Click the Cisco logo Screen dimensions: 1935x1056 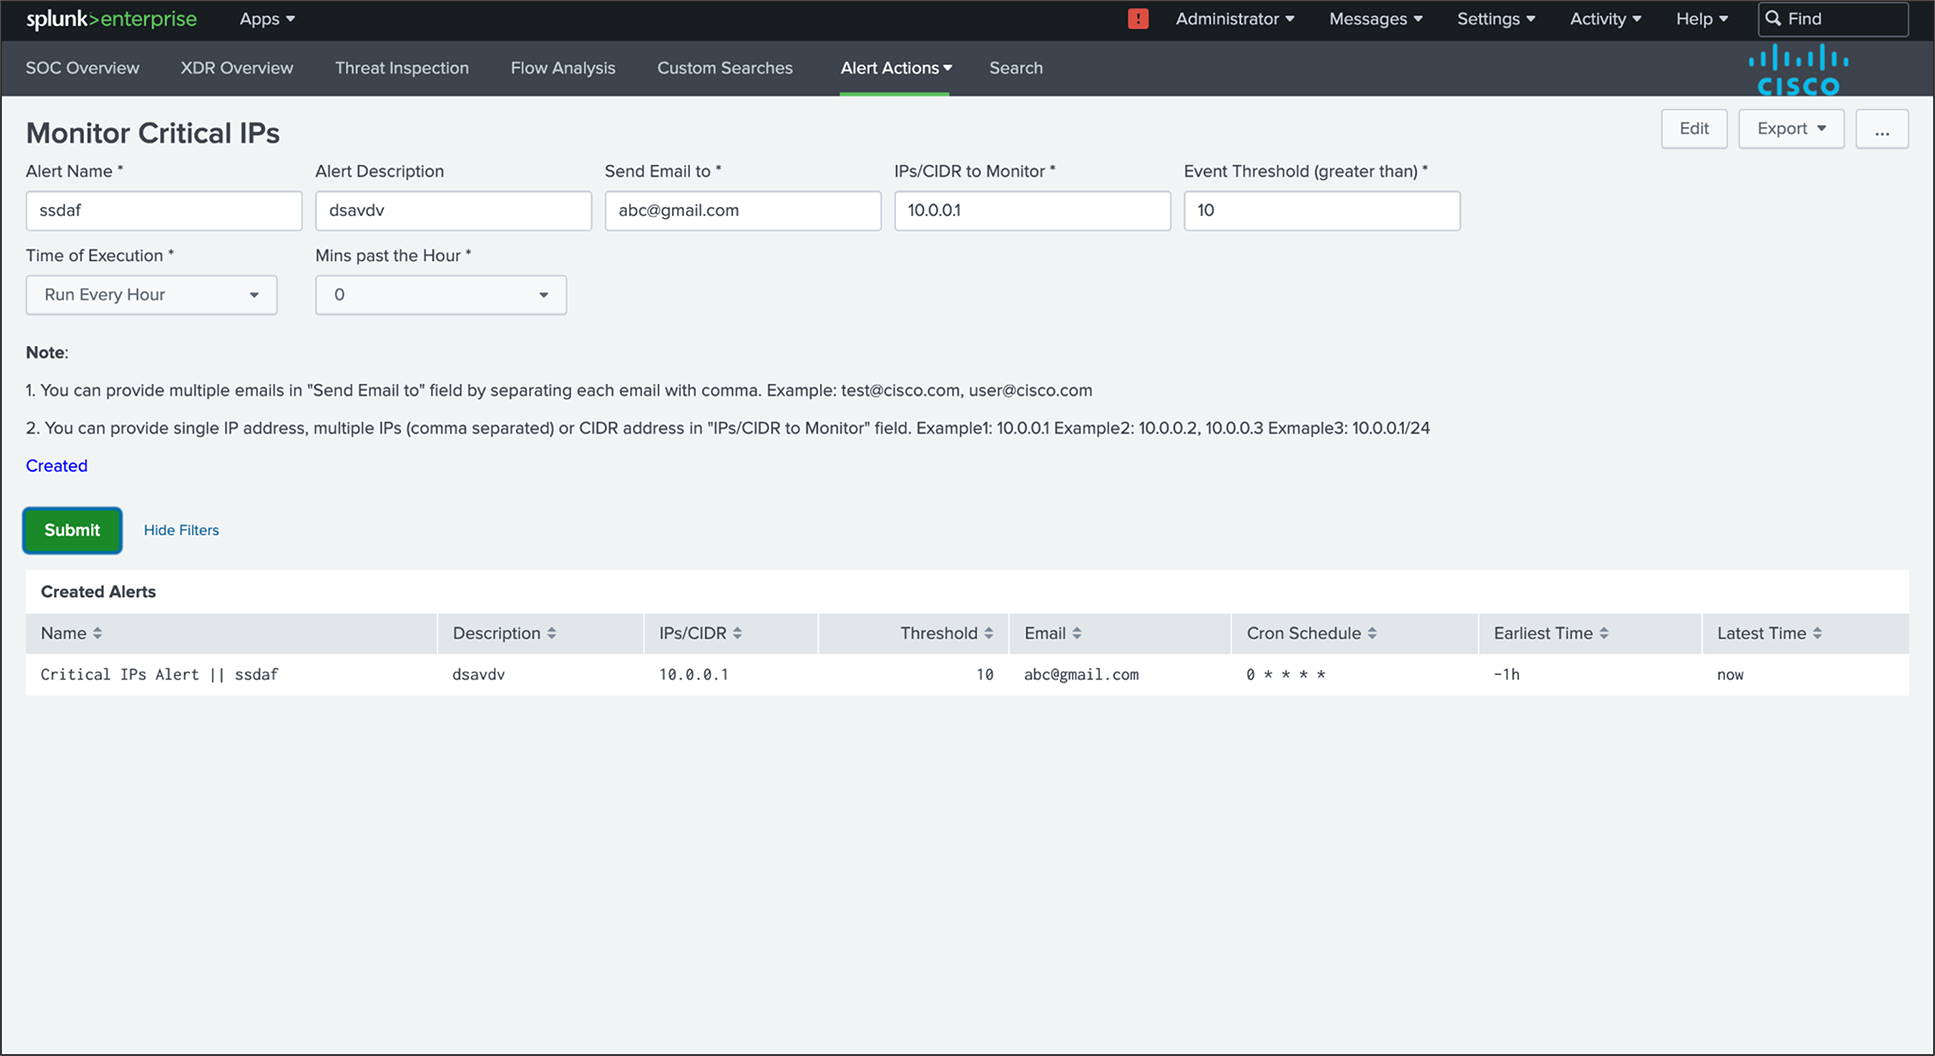pyautogui.click(x=1798, y=70)
